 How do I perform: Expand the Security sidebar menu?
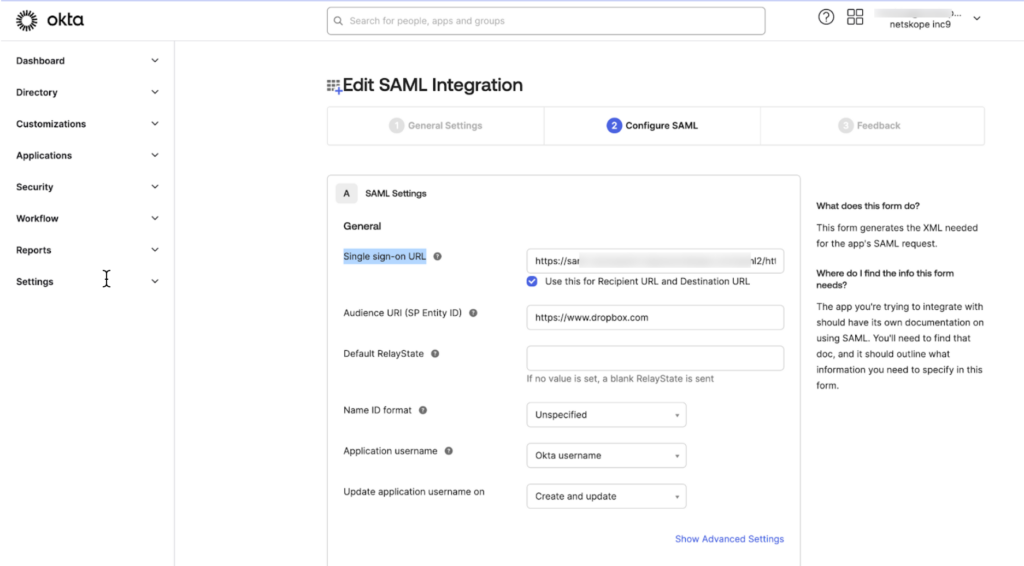87,187
